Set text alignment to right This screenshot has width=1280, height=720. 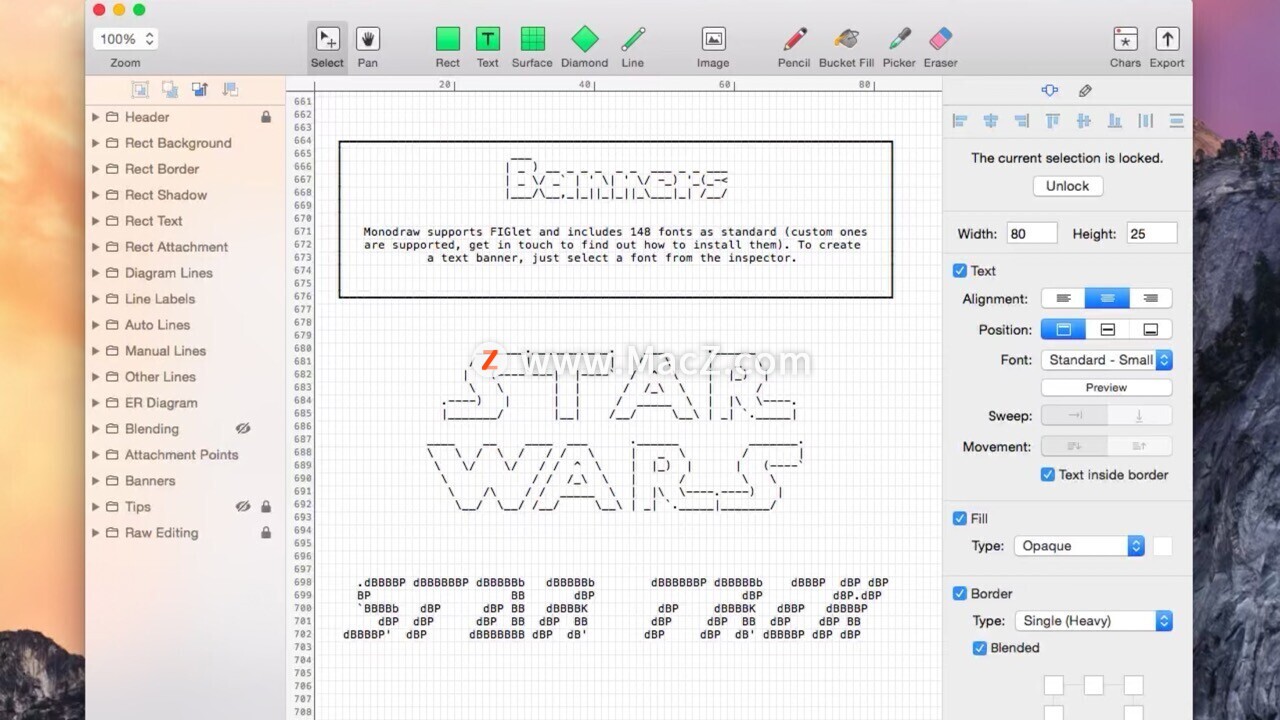tap(1150, 299)
